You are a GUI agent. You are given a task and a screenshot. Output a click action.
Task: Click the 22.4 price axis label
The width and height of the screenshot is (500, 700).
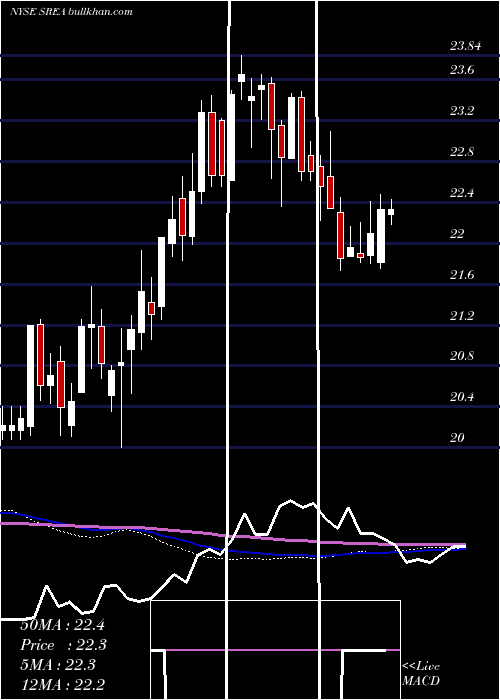coord(462,193)
